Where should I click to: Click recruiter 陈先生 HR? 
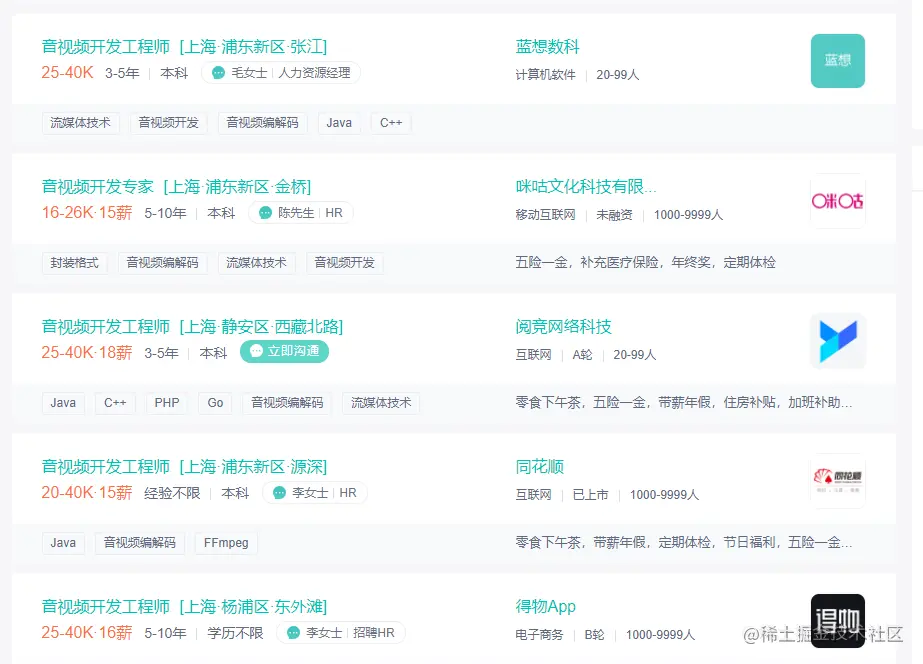coord(301,213)
